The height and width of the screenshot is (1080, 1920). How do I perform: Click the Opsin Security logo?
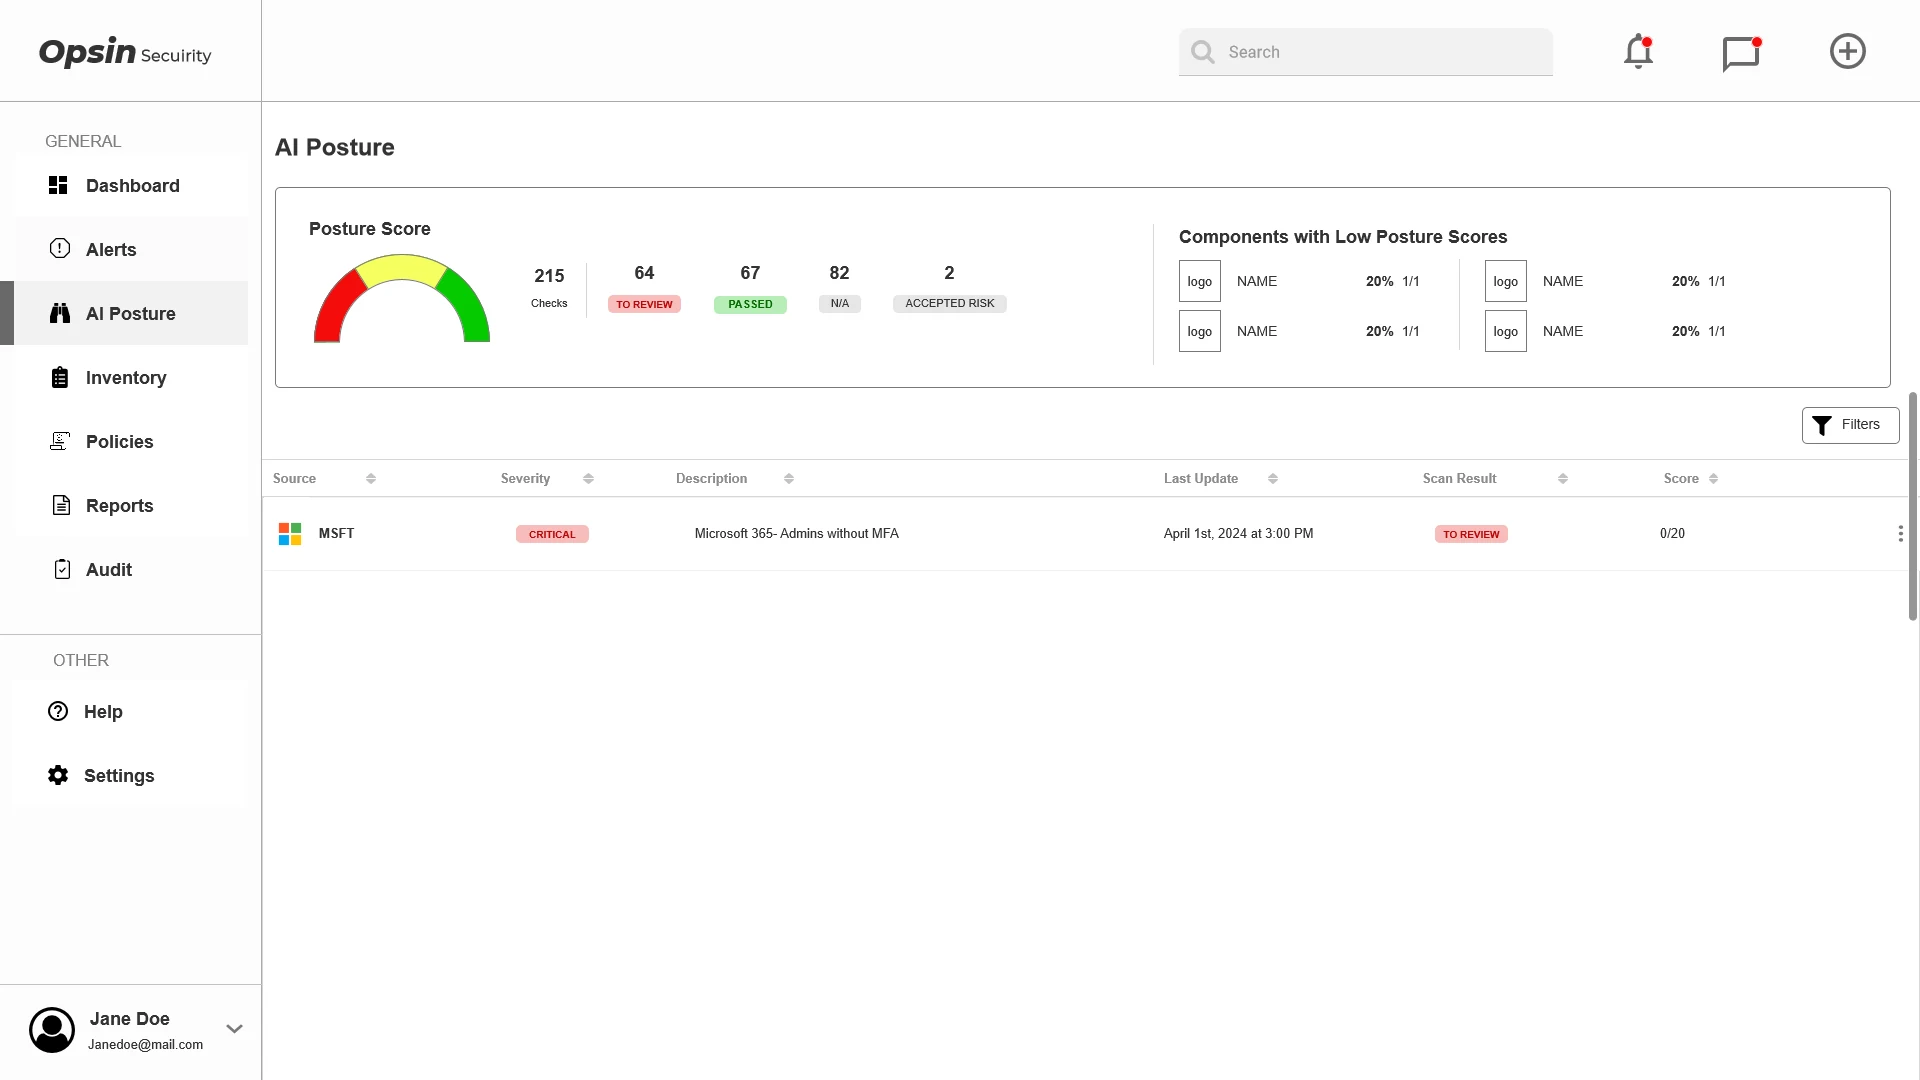click(125, 52)
